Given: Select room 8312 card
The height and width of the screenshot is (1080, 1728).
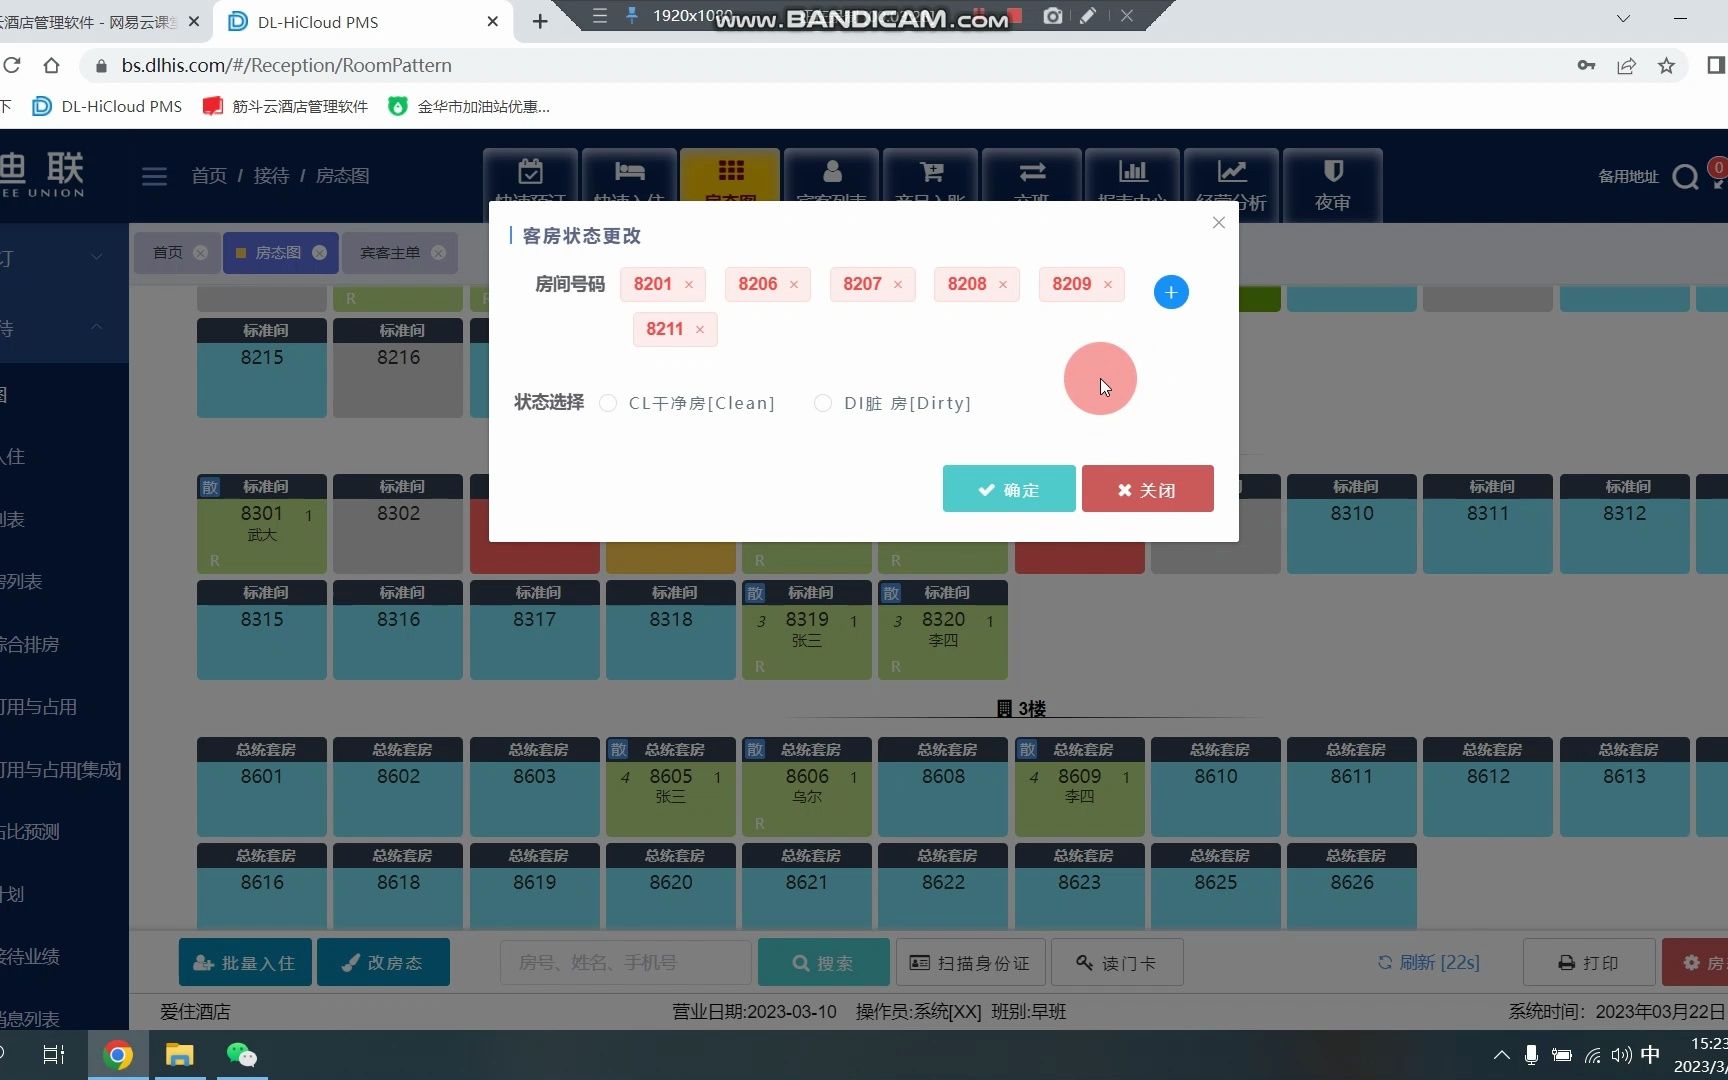Looking at the screenshot, I should click(x=1624, y=524).
